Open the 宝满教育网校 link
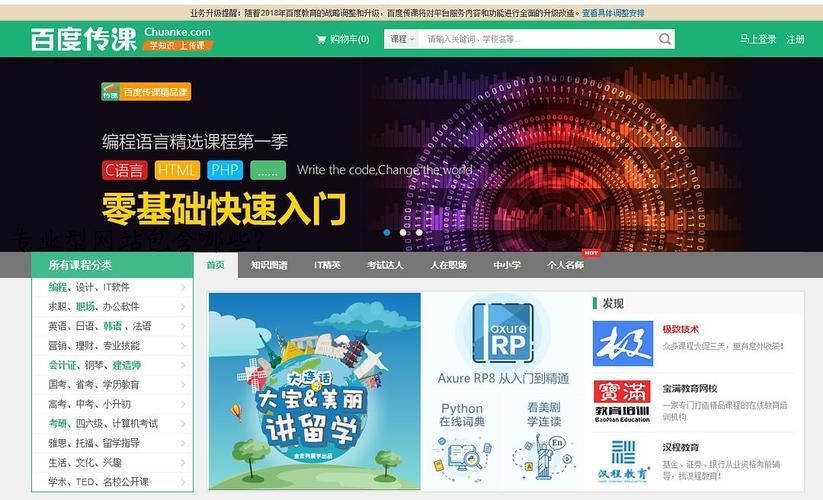 (690, 388)
